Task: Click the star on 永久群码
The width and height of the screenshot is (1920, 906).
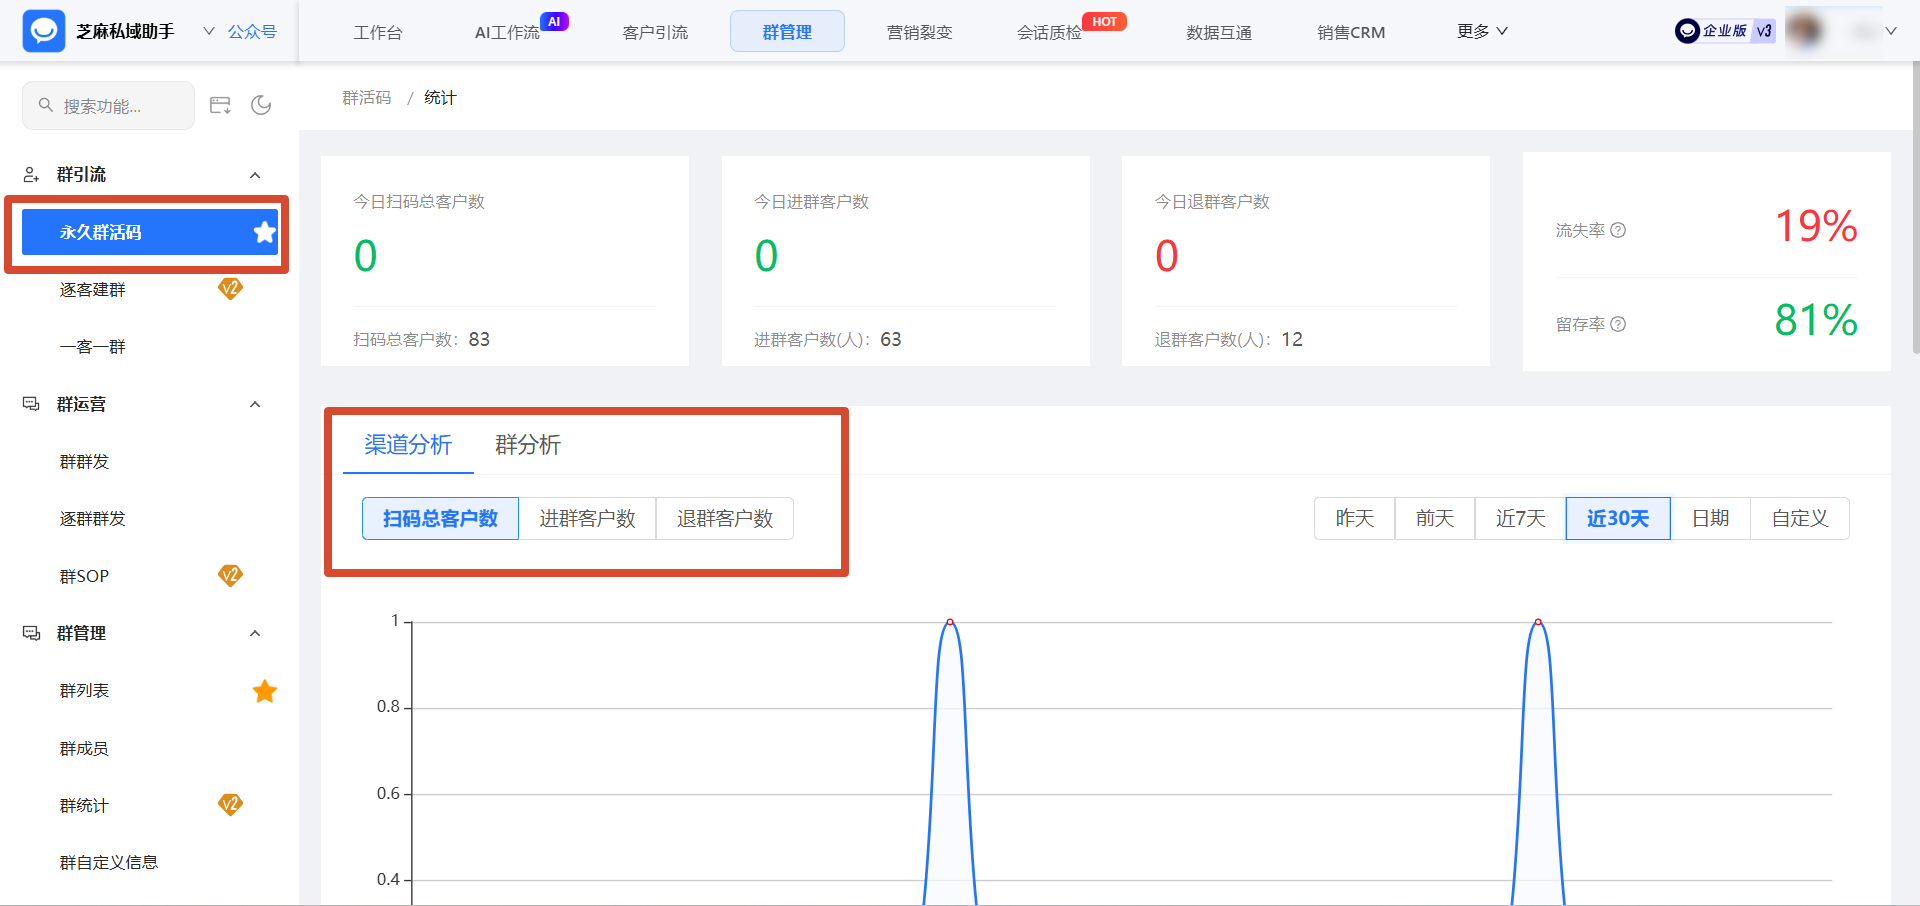Action: [x=264, y=232]
